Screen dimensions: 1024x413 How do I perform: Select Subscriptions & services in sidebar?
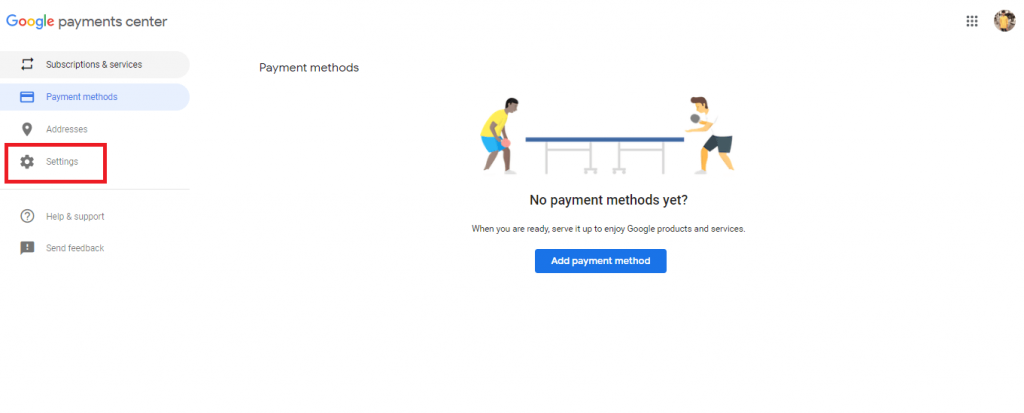(x=95, y=65)
